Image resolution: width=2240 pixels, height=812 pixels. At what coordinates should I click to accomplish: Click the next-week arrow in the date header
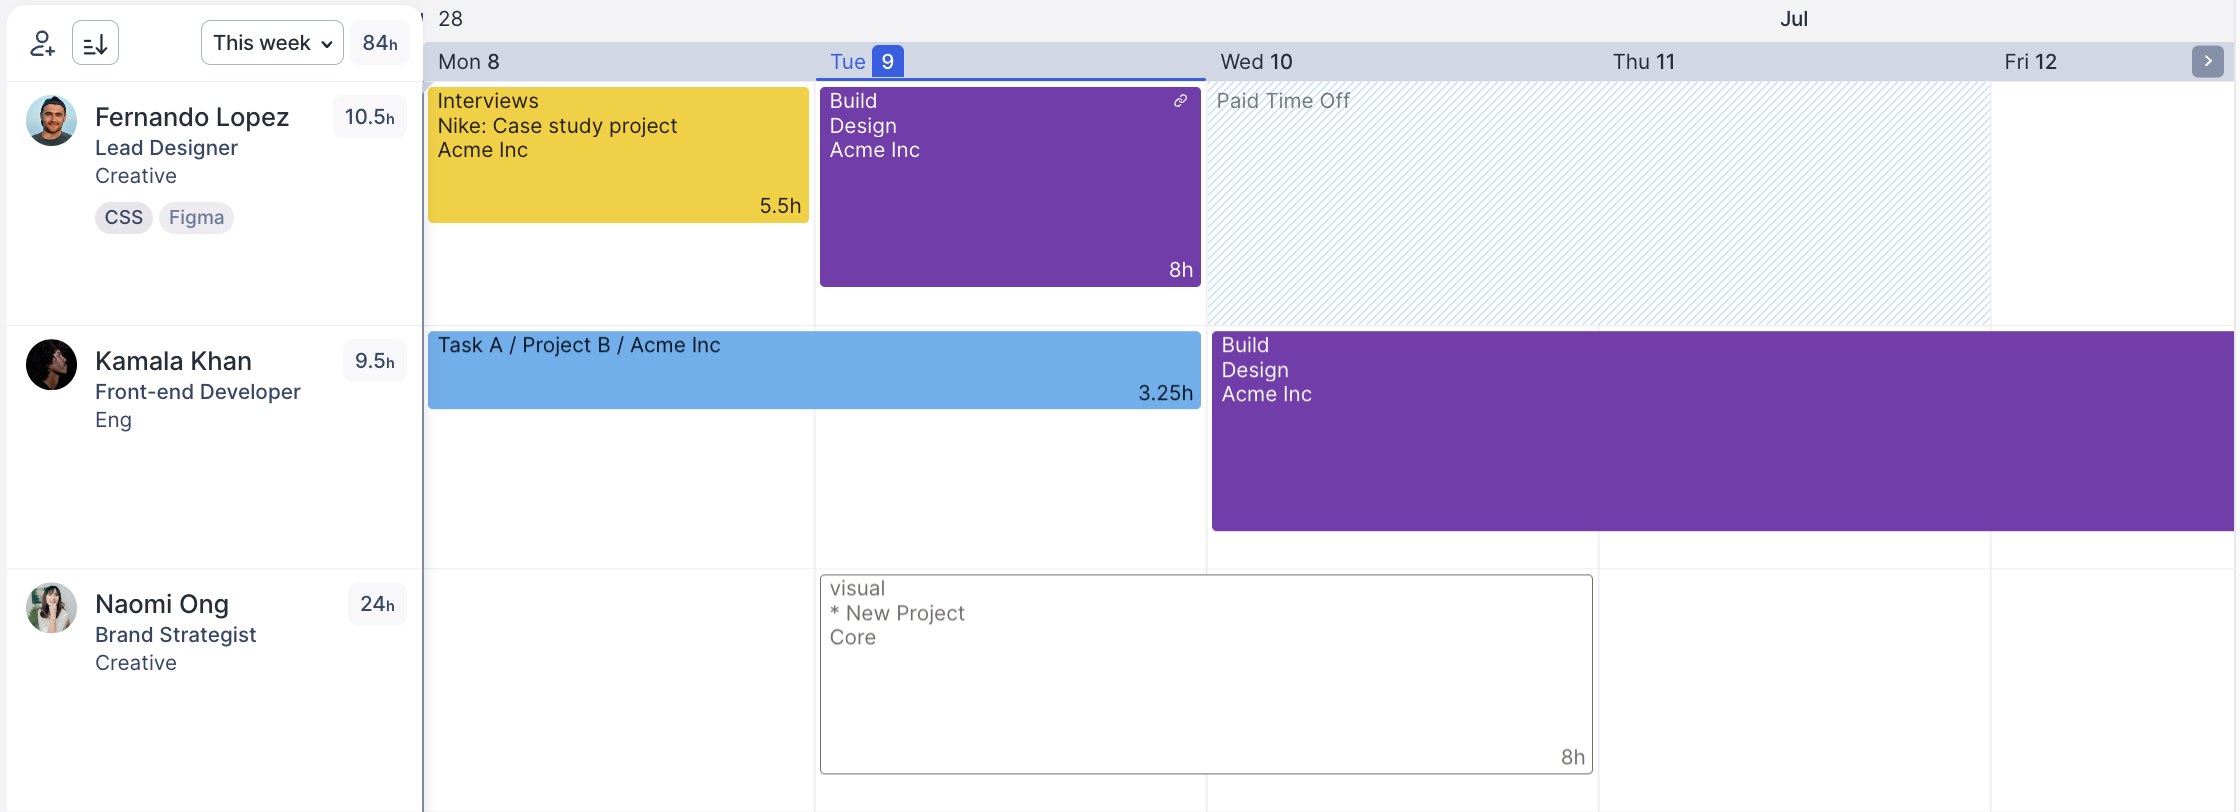(x=2207, y=62)
